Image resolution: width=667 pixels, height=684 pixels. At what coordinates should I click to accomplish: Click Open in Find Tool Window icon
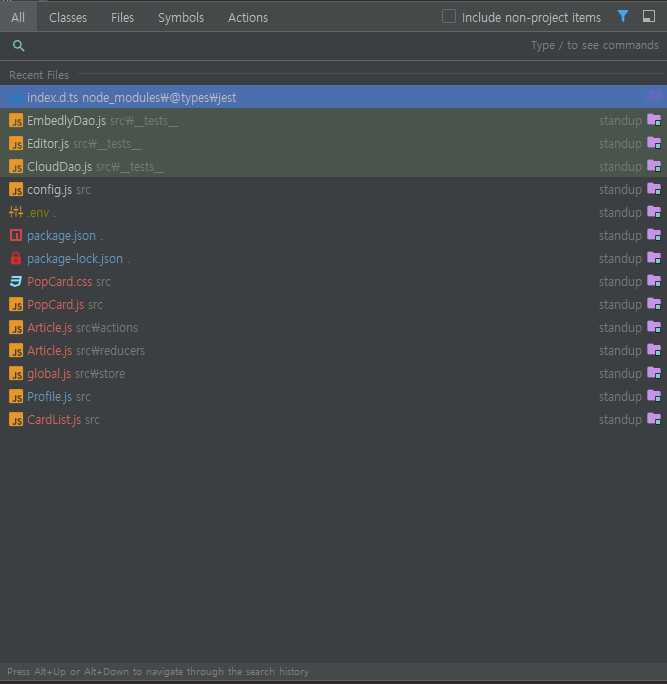pyautogui.click(x=649, y=17)
